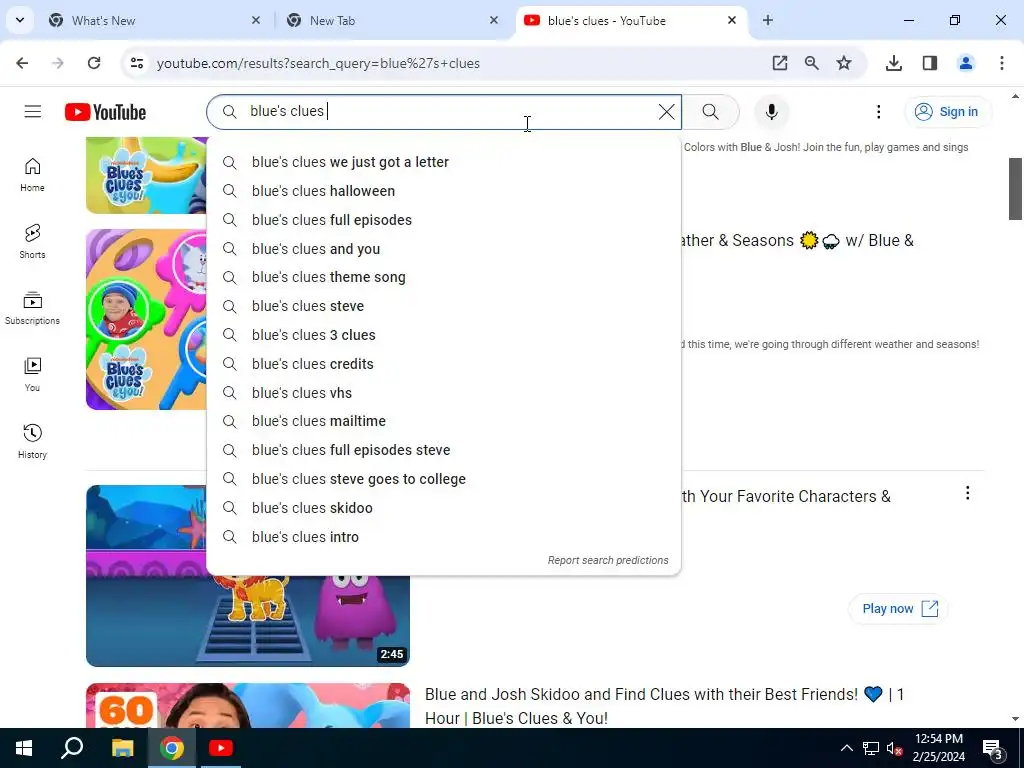Open the Weather & Seasons video thumbnail
1024x768 pixels.
click(x=146, y=319)
